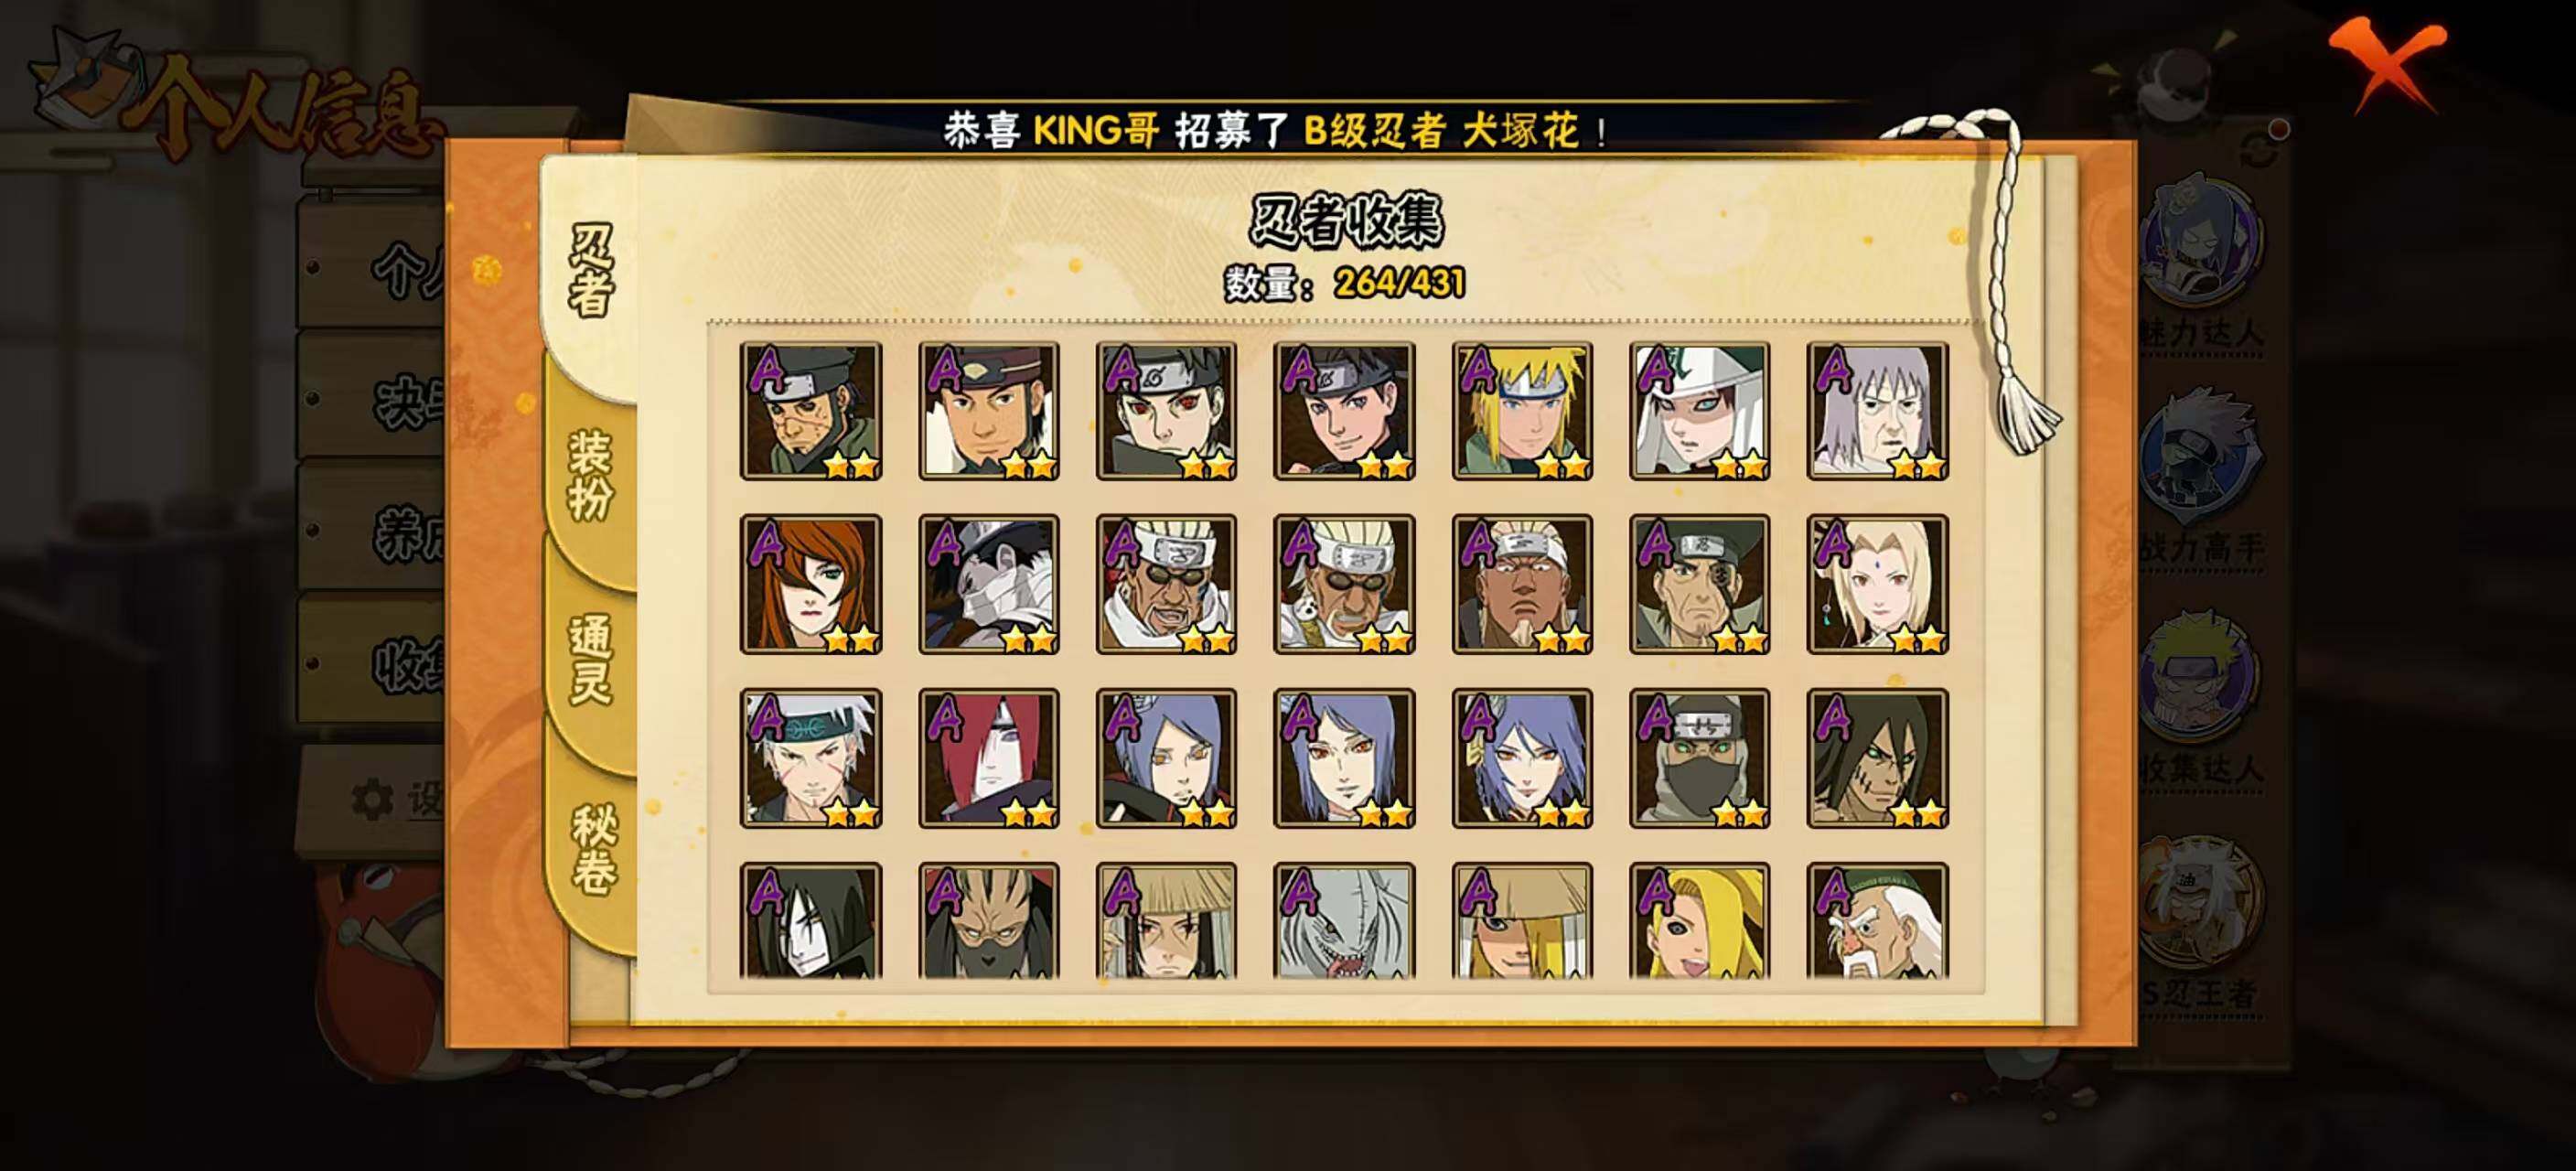This screenshot has width=2576, height=1171.
Task: Select gray shark summon portrait in bottom row
Action: [x=1344, y=922]
